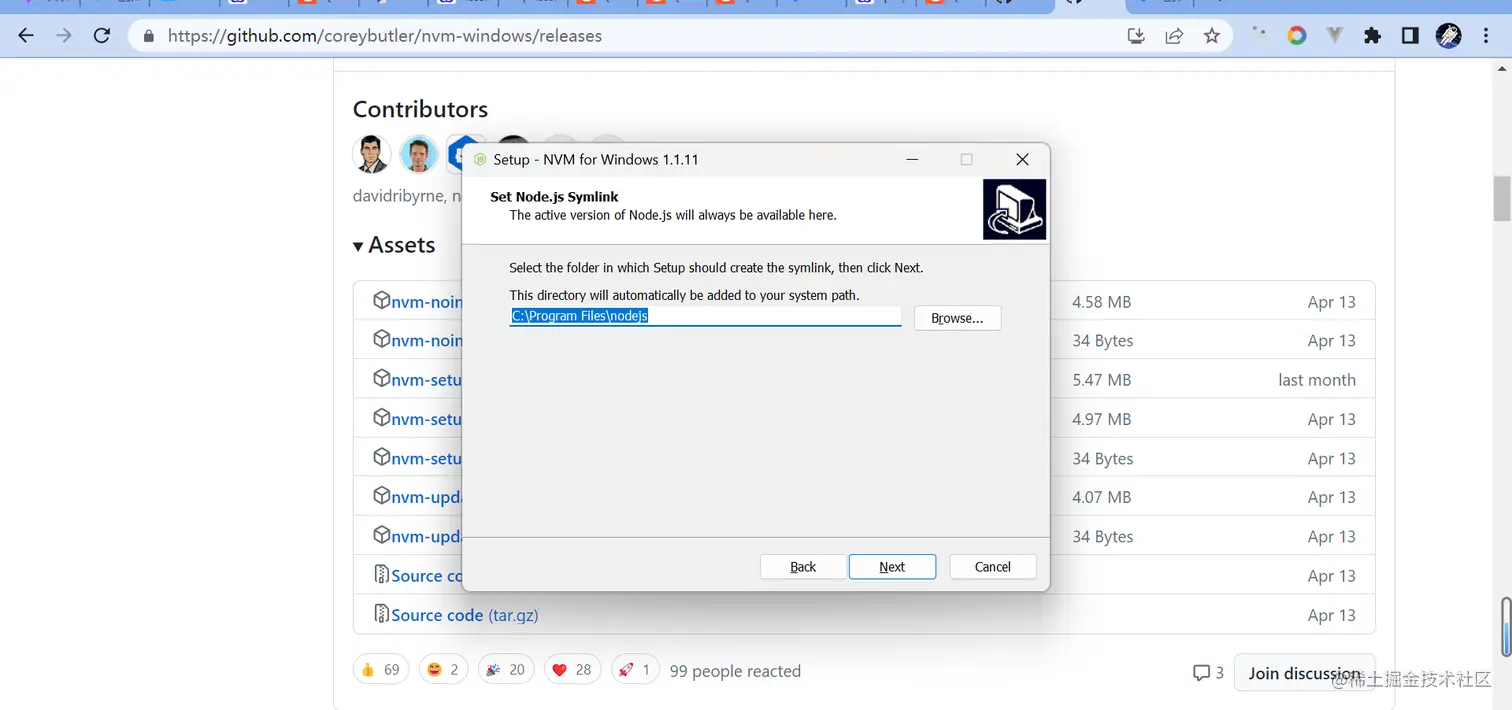Click the Node.js icon in the Setup title bar
Image resolution: width=1512 pixels, height=710 pixels.
pos(480,160)
